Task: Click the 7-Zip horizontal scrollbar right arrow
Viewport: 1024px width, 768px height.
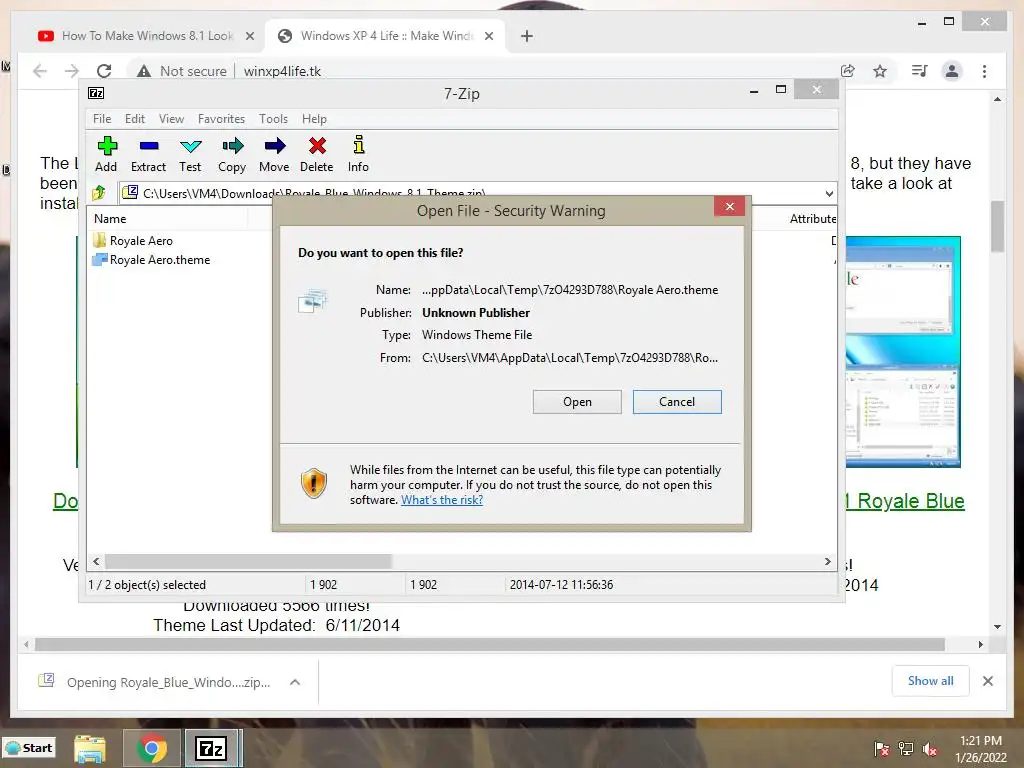Action: [827, 562]
